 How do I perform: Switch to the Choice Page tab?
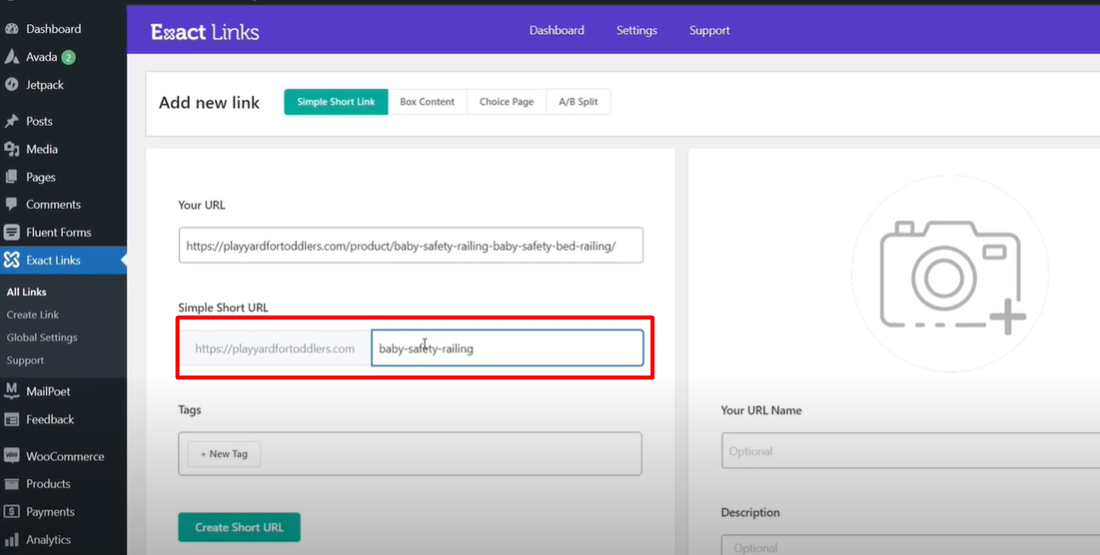click(507, 102)
